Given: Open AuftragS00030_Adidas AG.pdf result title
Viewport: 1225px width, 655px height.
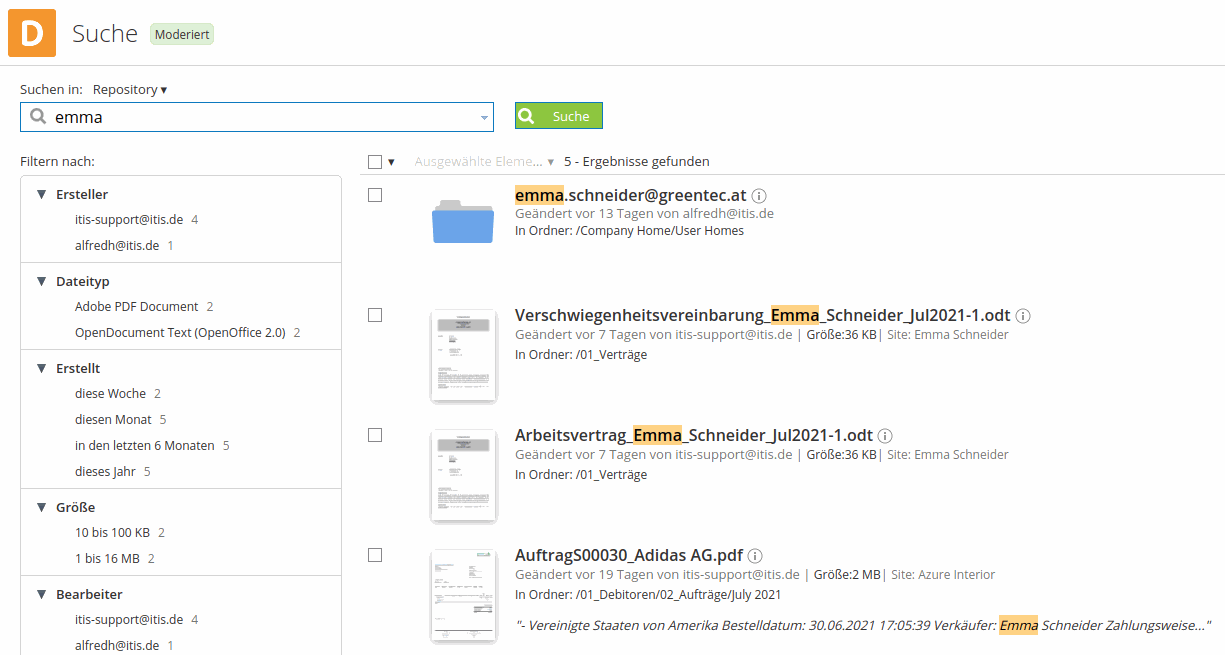Looking at the screenshot, I should 629,555.
